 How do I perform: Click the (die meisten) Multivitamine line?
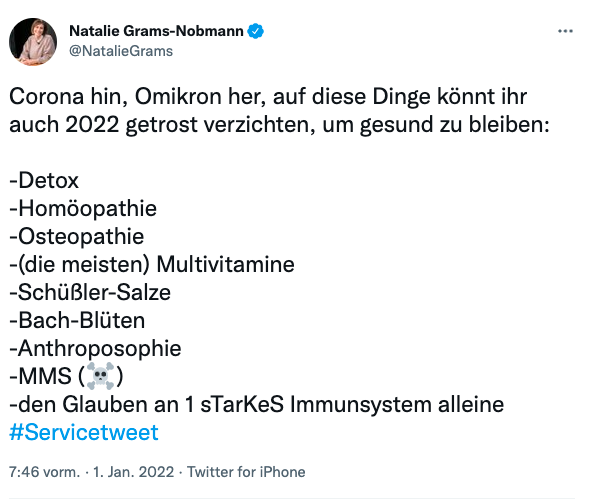click(152, 264)
